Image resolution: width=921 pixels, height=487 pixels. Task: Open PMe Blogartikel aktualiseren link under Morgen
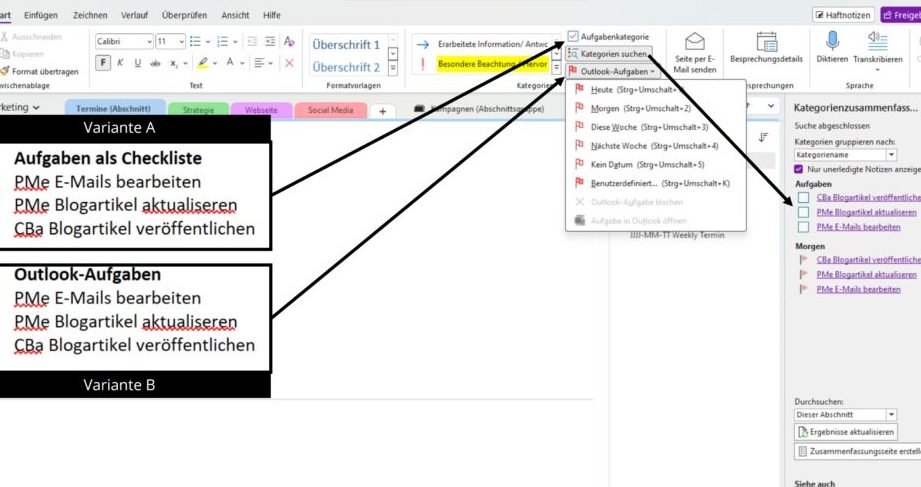tap(866, 274)
